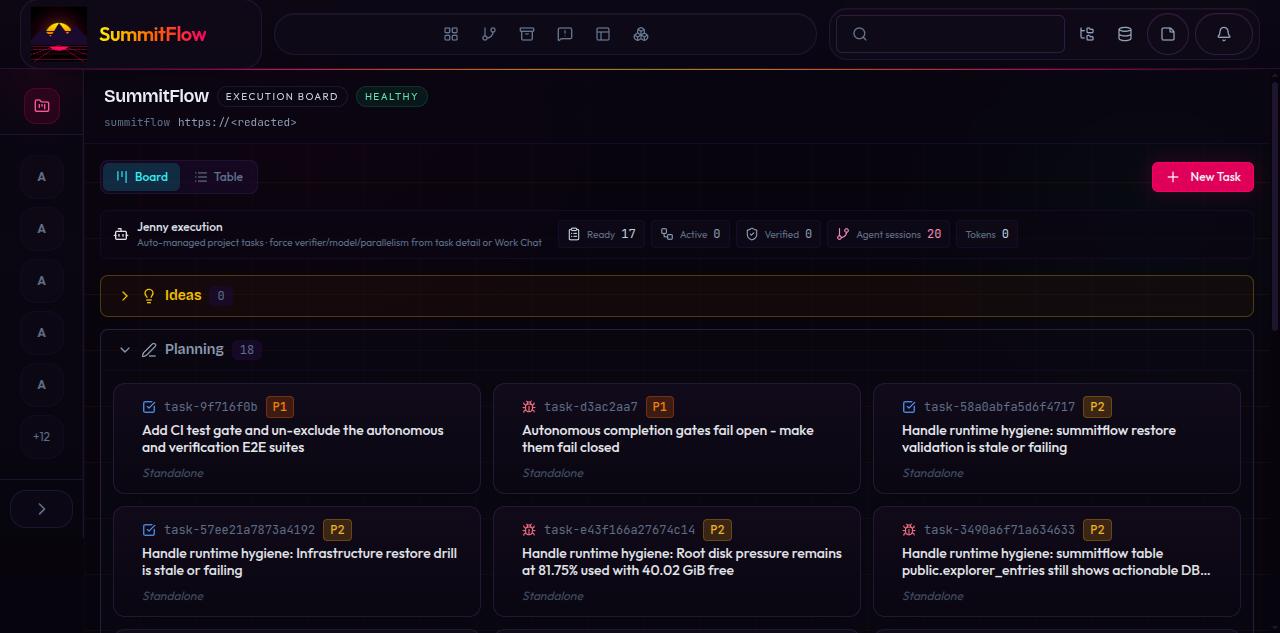Create a New Task

[1202, 177]
